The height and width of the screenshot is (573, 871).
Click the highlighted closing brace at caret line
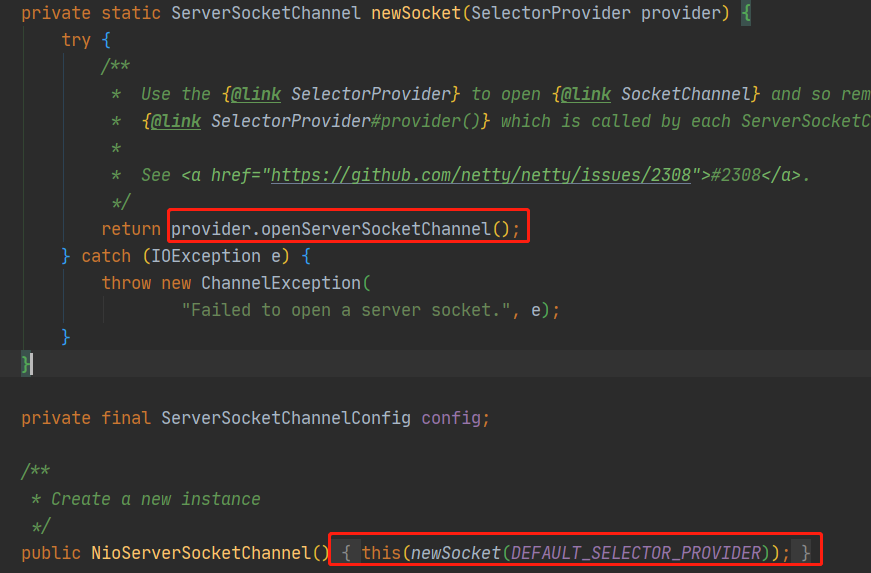point(25,364)
